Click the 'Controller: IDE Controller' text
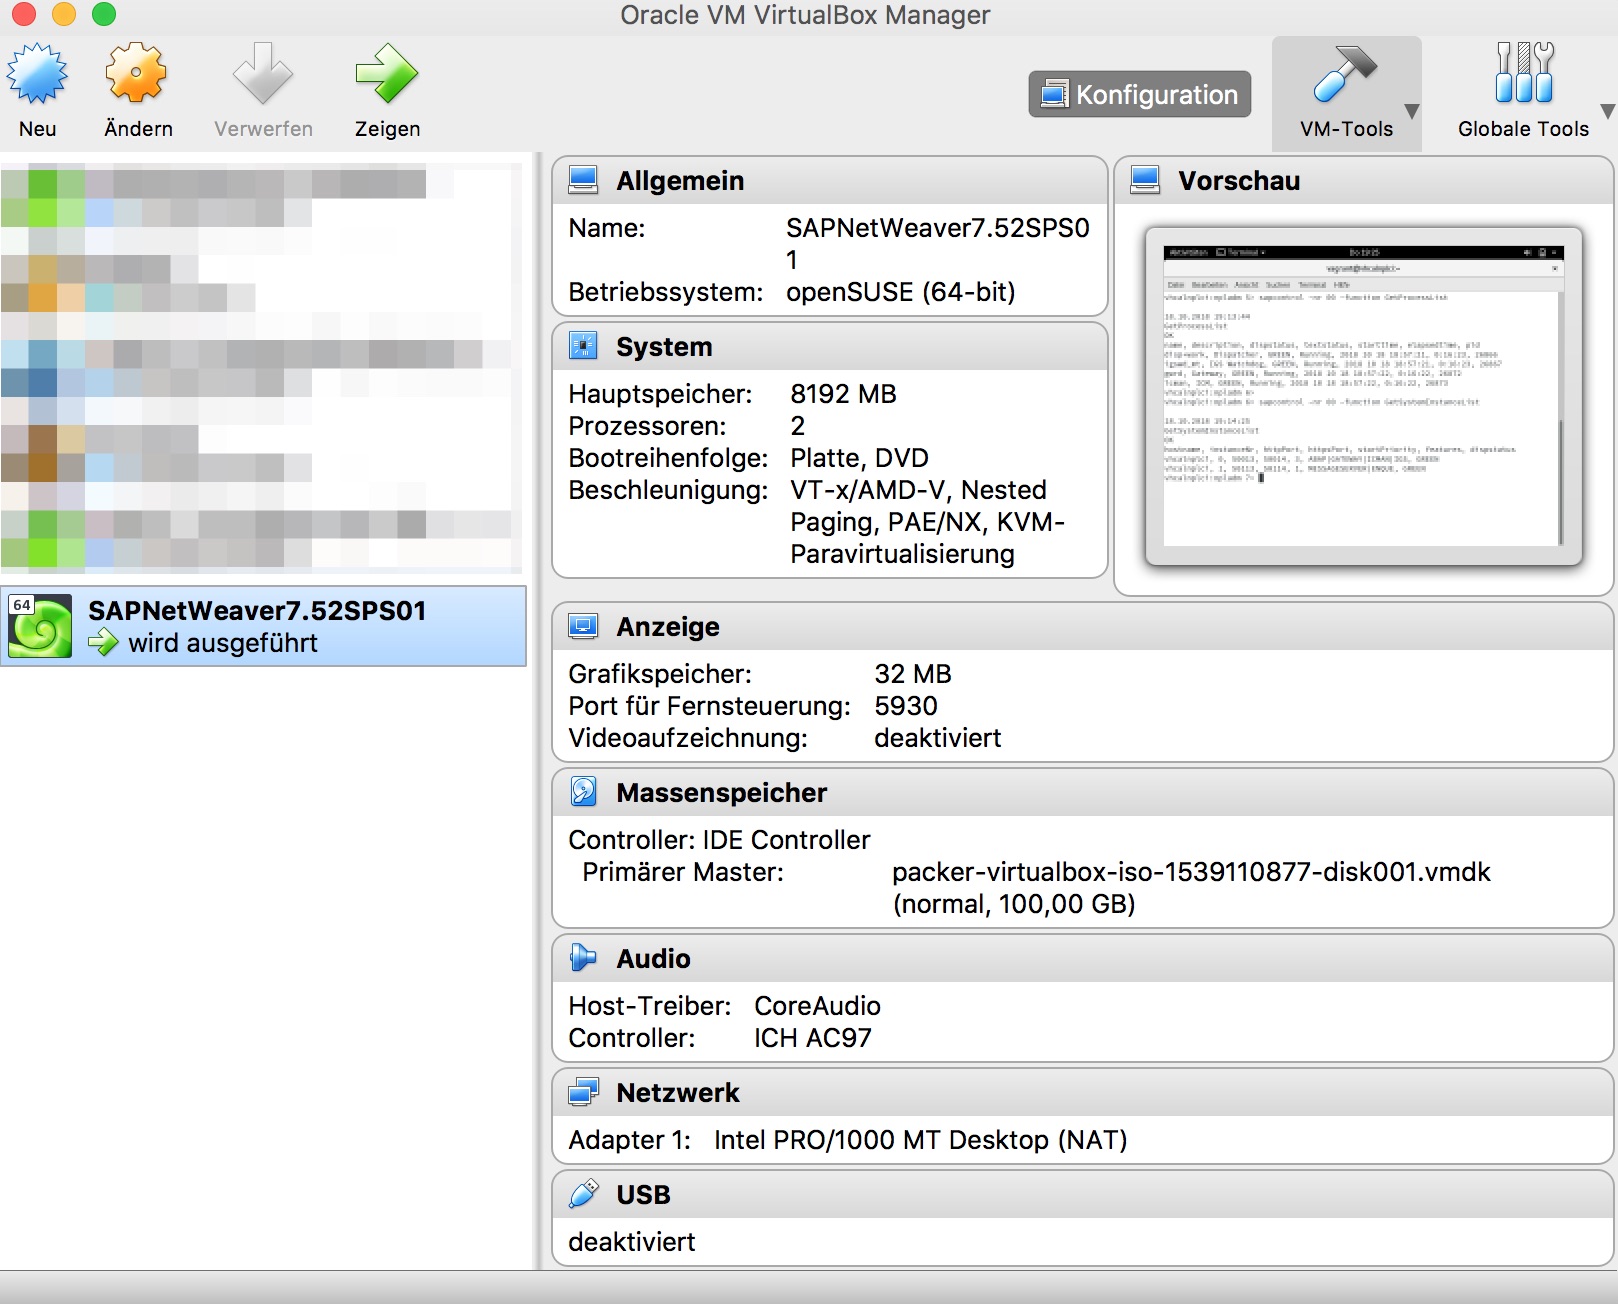1618x1304 pixels. click(719, 840)
